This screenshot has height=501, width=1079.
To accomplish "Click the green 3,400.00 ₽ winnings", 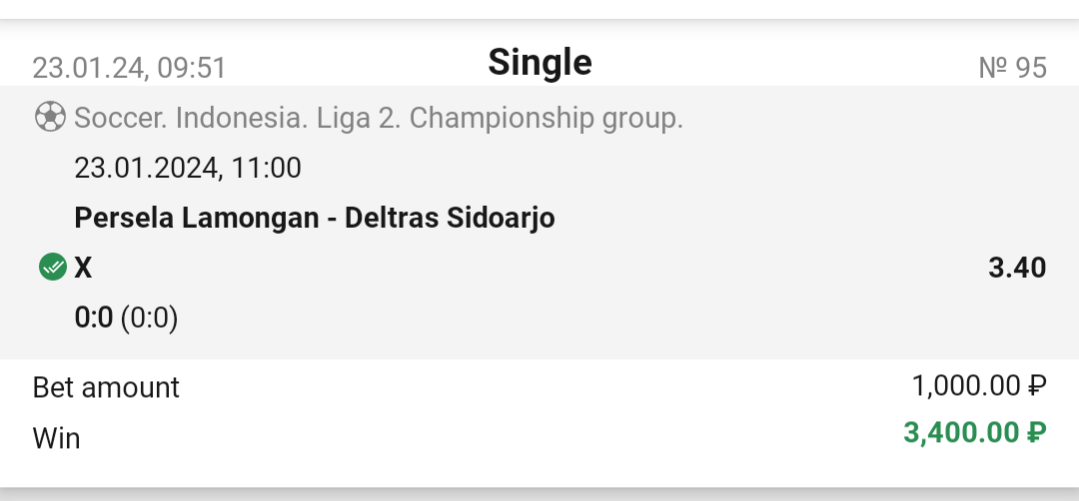I will coord(974,433).
